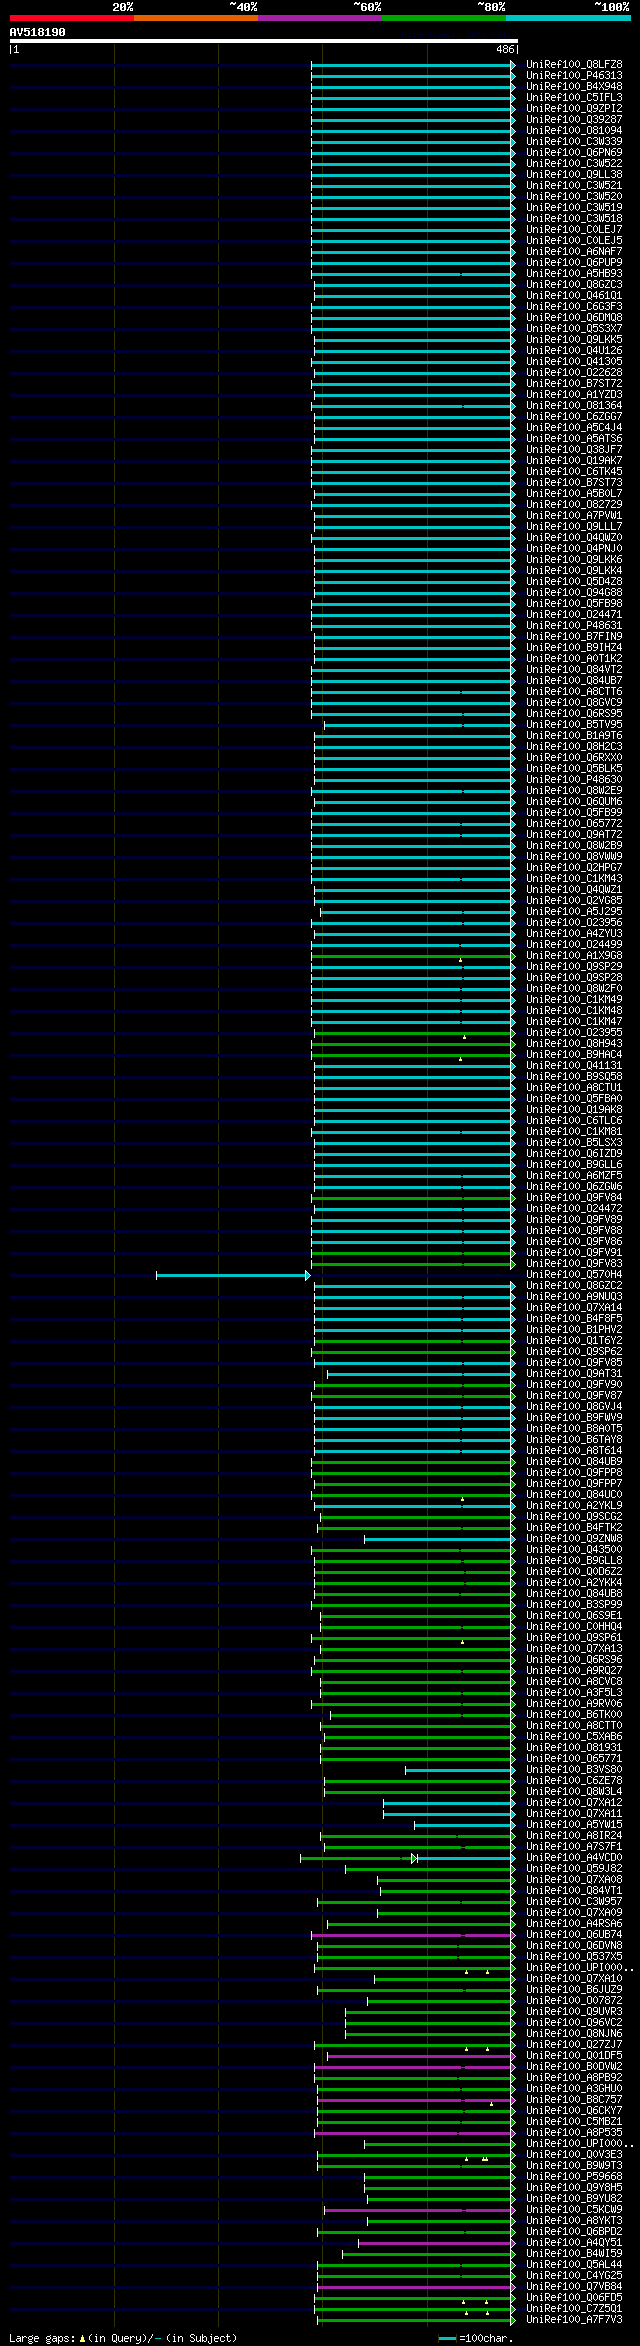Image resolution: width=640 pixels, height=2346 pixels.
Task: Click the label UniRef100_Q8GZC2
Action: pyautogui.click(x=574, y=1286)
